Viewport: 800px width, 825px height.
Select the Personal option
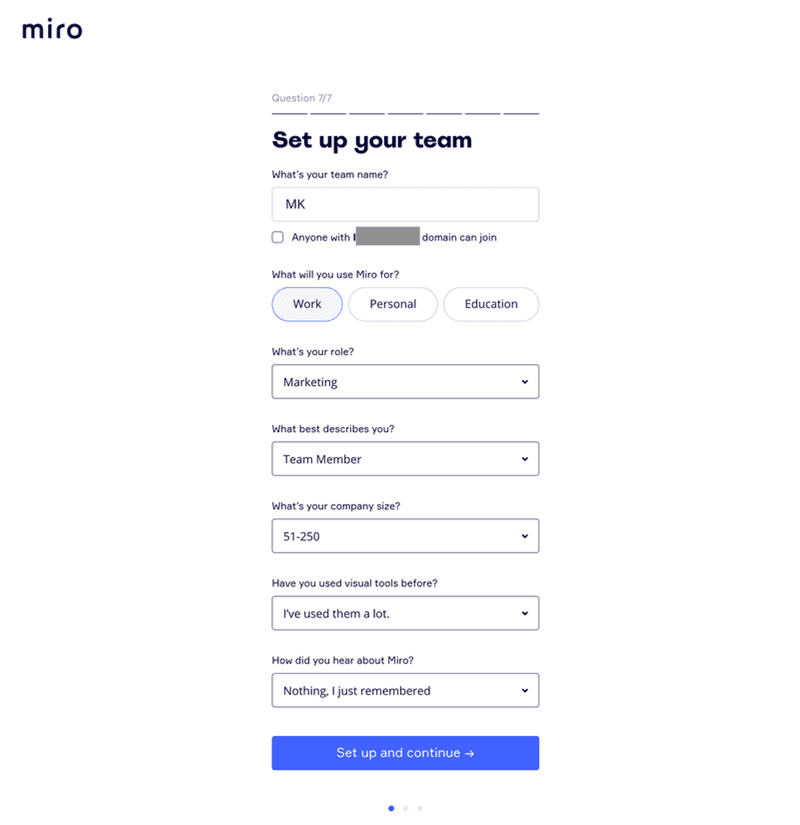392,304
